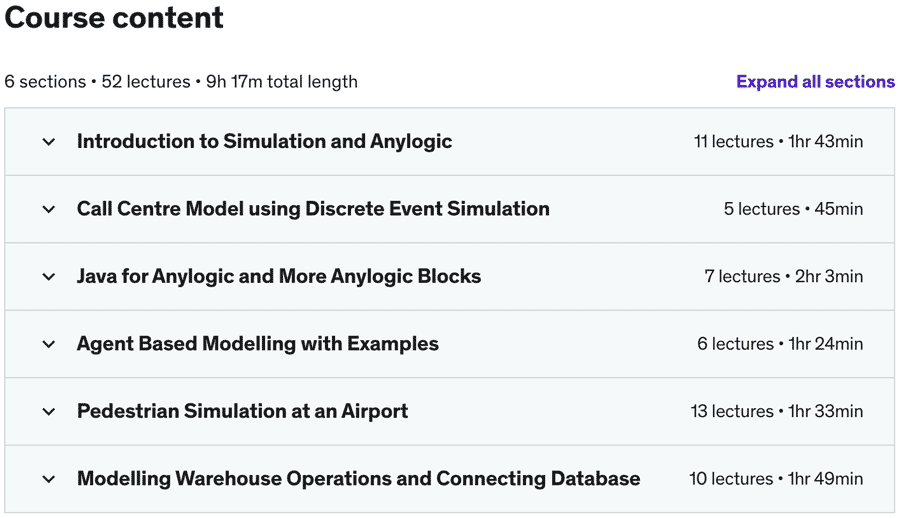This screenshot has width=900, height=518.
Task: Open Modelling Warehouse Operations and Connecting Database
Action: [358, 479]
